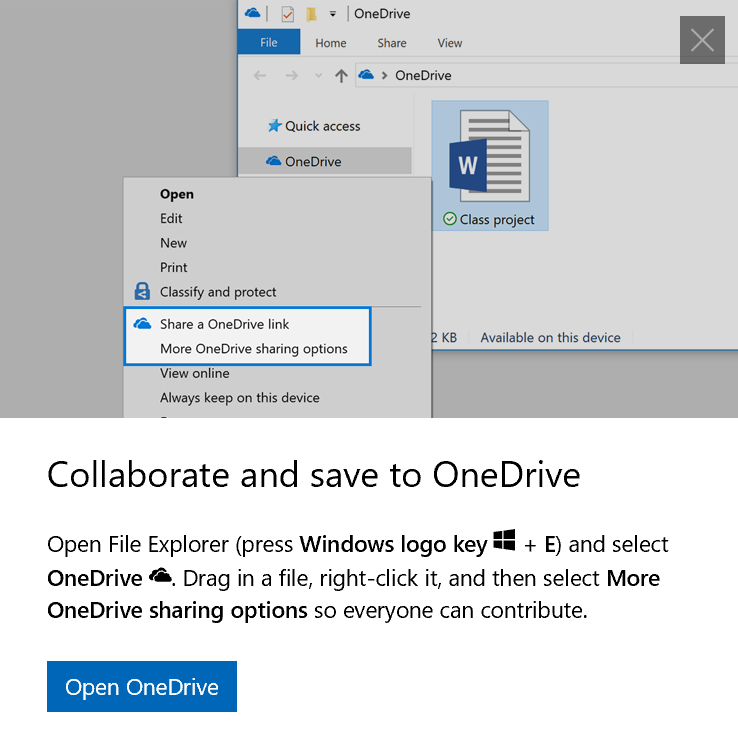Click the New folder quick access icon
The width and height of the screenshot is (738, 745).
click(311, 14)
